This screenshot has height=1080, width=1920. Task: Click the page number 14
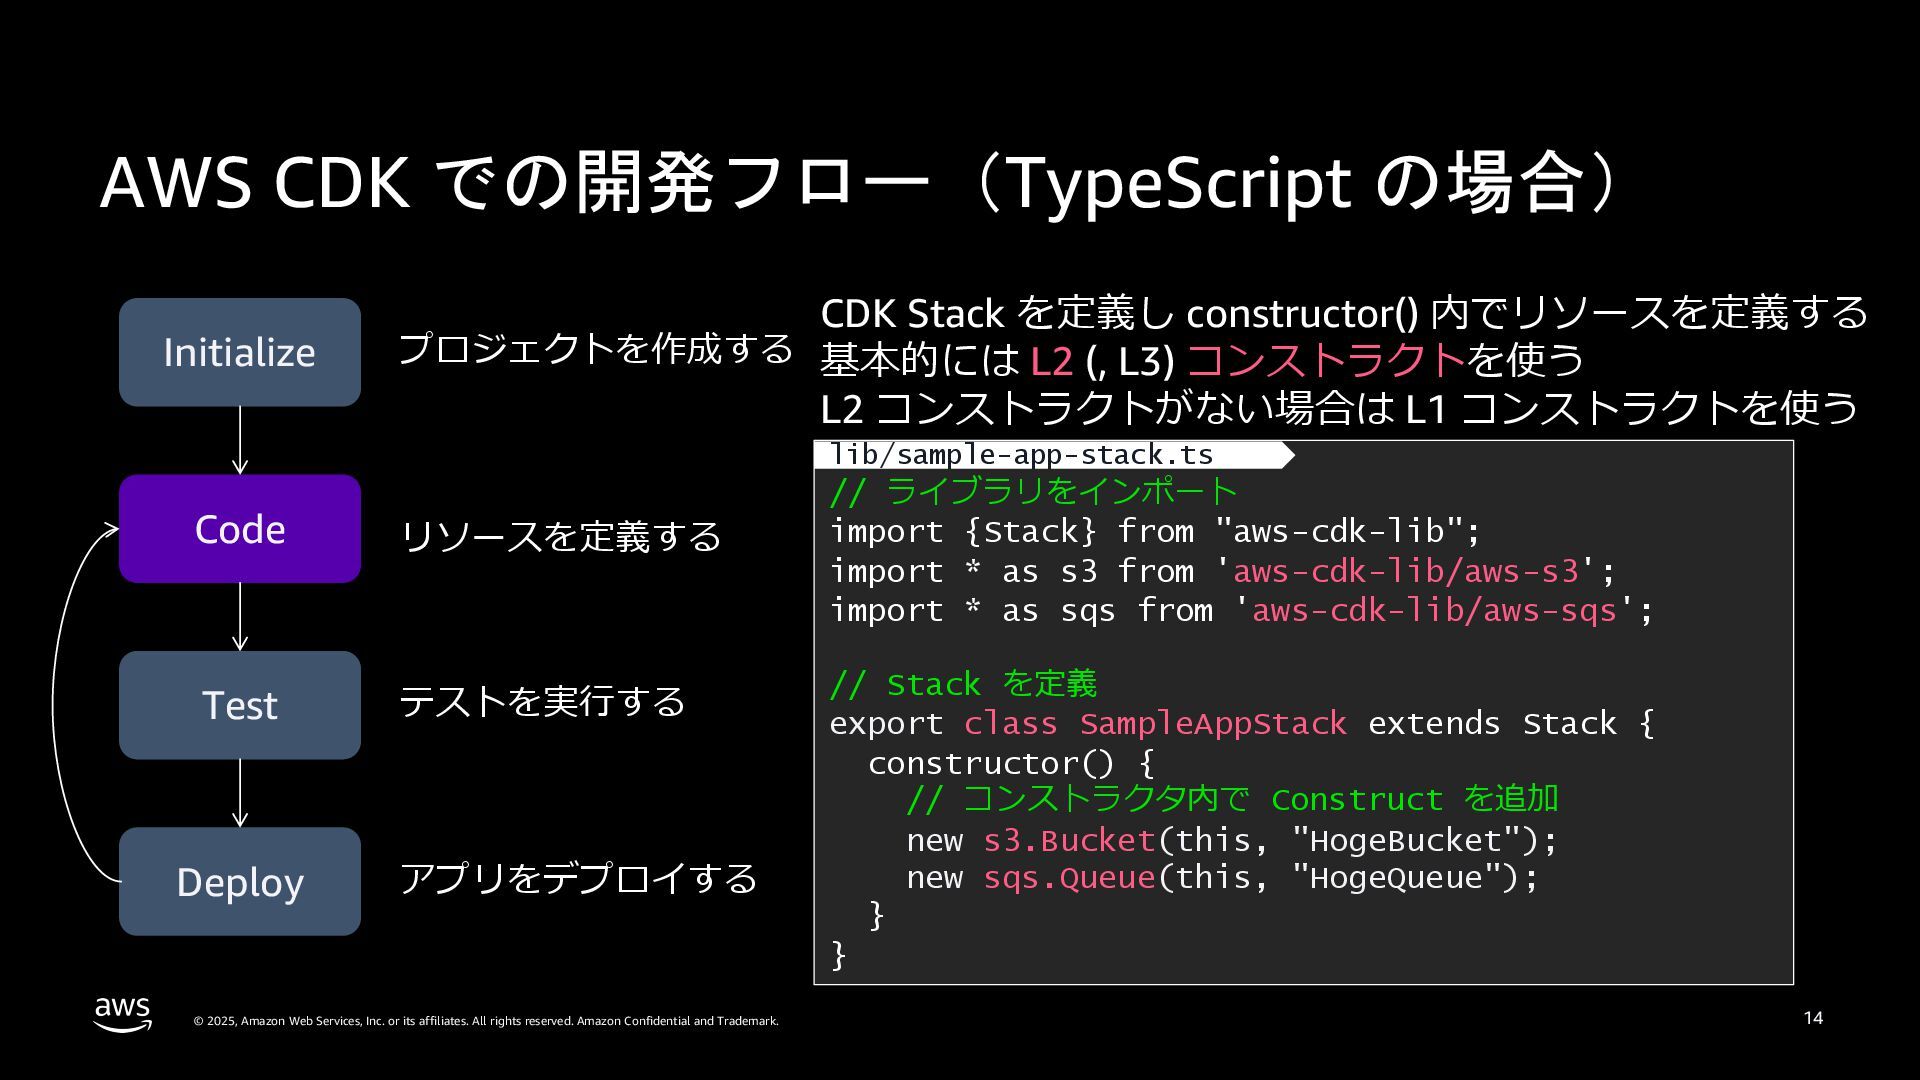[1813, 1018]
